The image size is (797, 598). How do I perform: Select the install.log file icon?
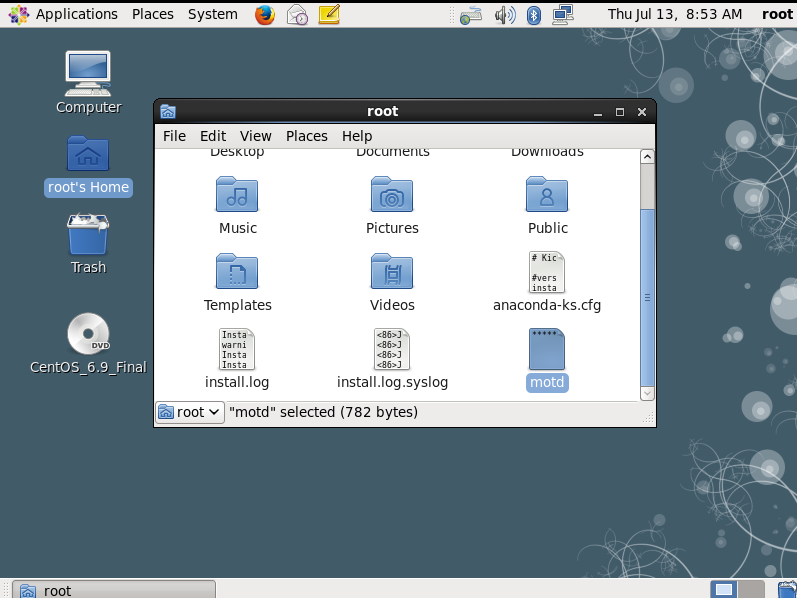click(x=237, y=349)
